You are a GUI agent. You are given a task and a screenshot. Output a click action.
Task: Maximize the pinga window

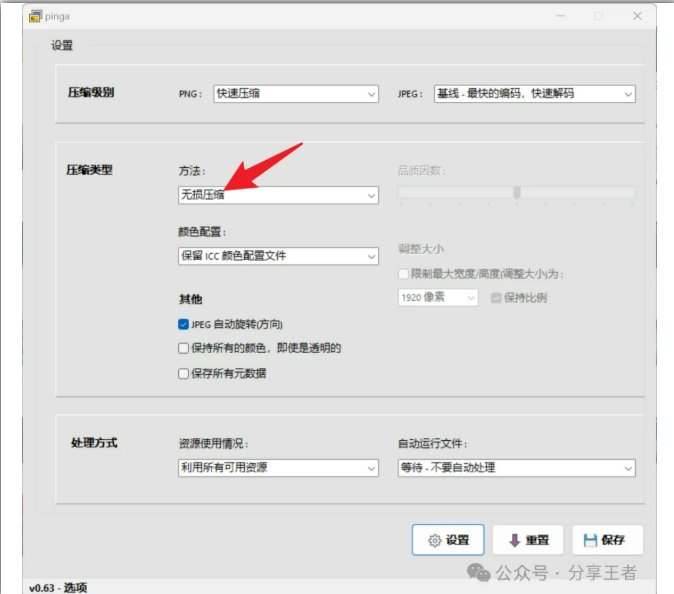(x=599, y=16)
